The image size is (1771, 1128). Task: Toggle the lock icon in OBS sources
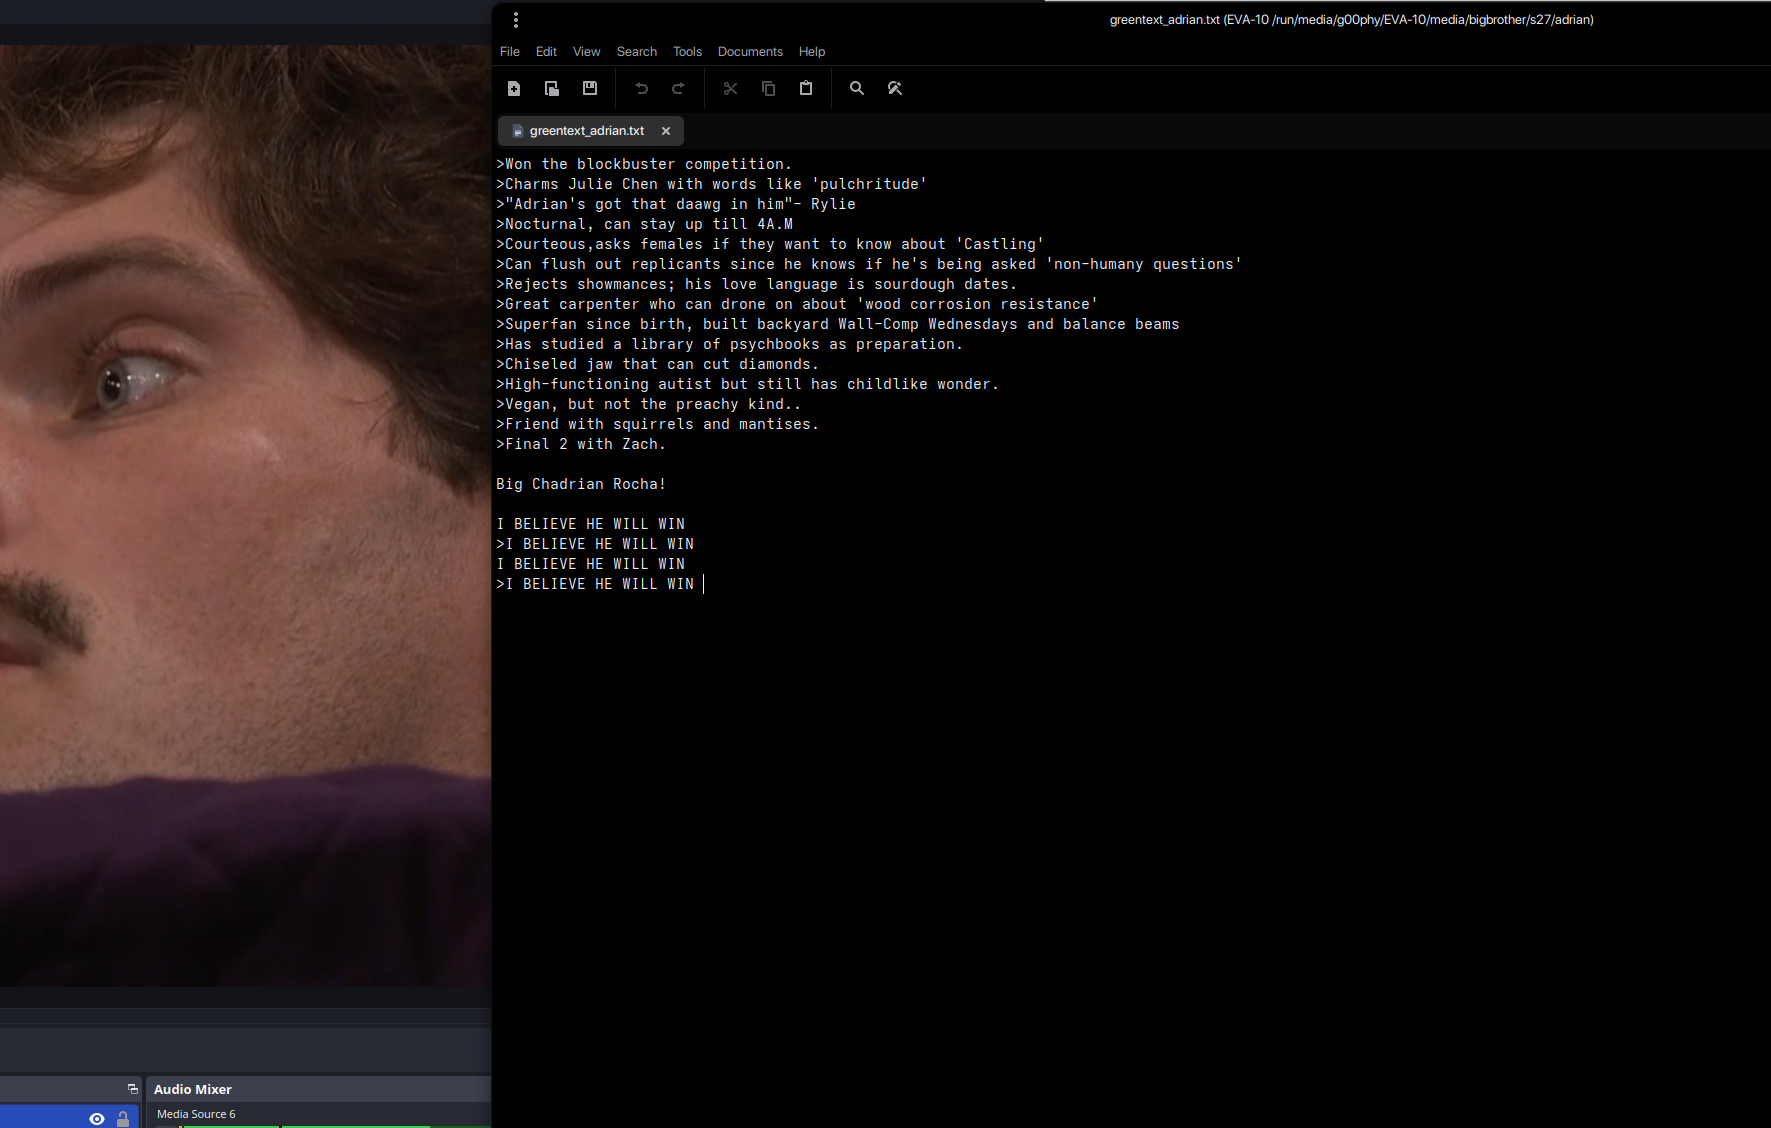click(123, 1119)
